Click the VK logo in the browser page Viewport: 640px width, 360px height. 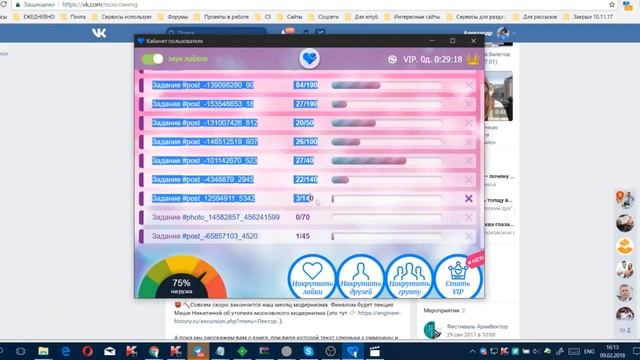tap(99, 33)
